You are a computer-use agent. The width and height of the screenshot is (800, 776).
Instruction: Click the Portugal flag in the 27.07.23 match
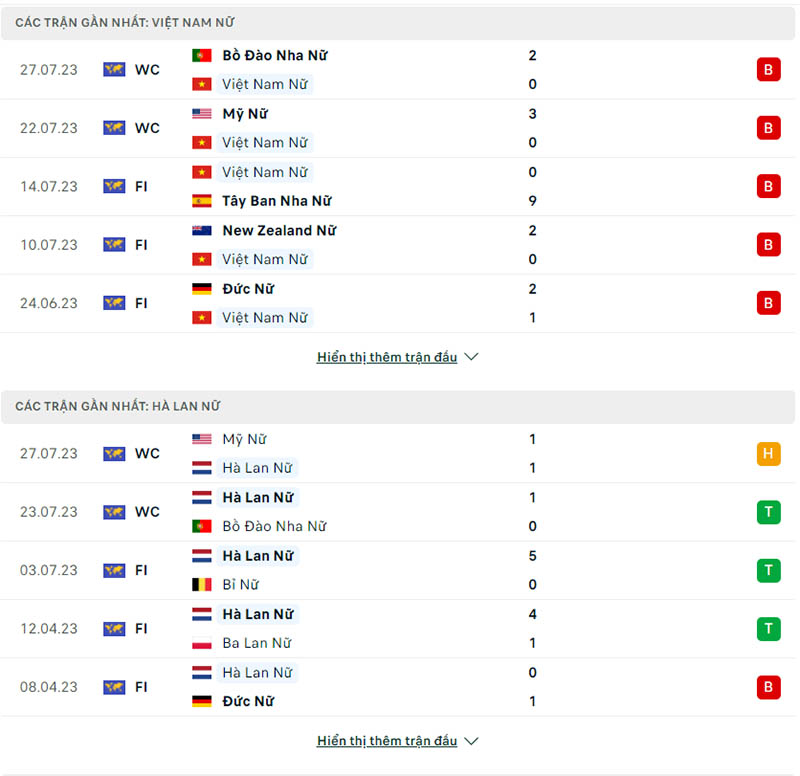click(x=202, y=56)
